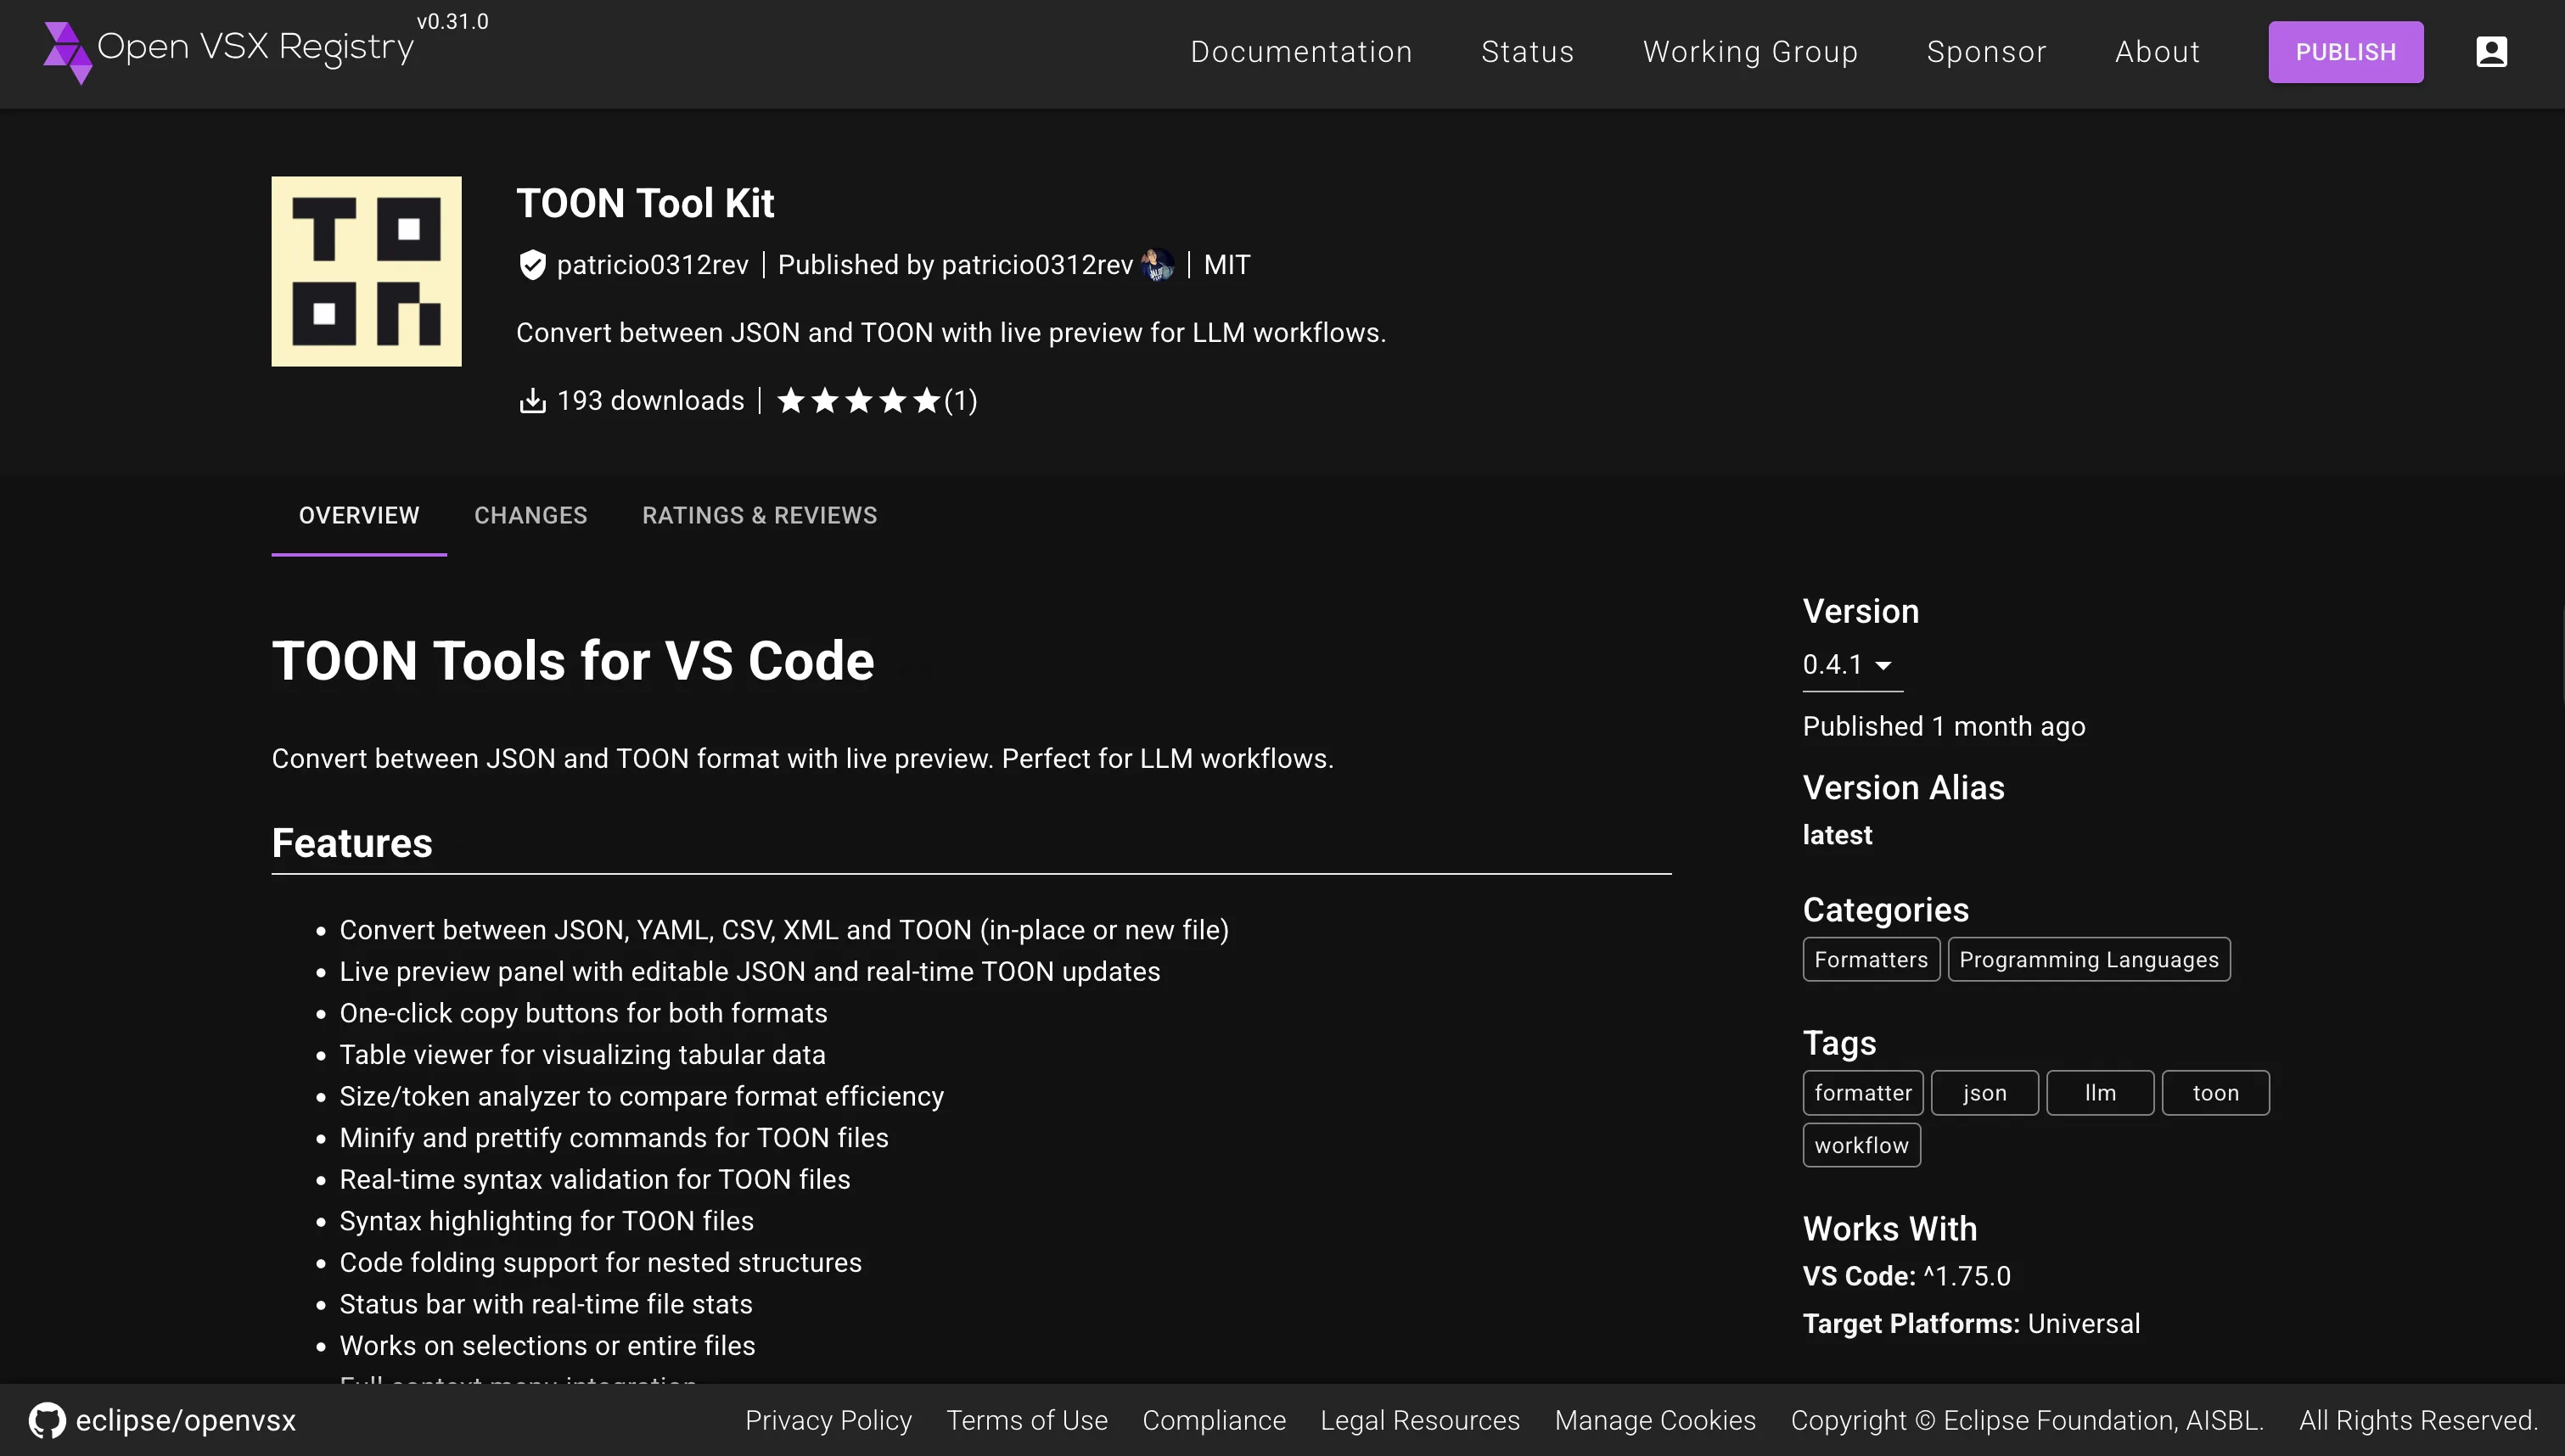Viewport: 2565px width, 1456px height.
Task: Open the Legal Resources footer link
Action: [1420, 1421]
